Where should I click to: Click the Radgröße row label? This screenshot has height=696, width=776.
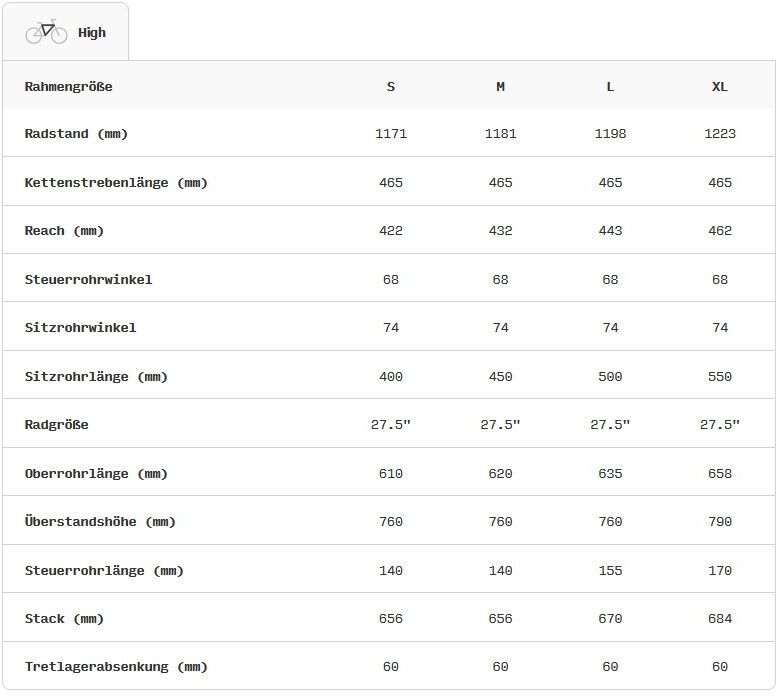click(x=56, y=425)
